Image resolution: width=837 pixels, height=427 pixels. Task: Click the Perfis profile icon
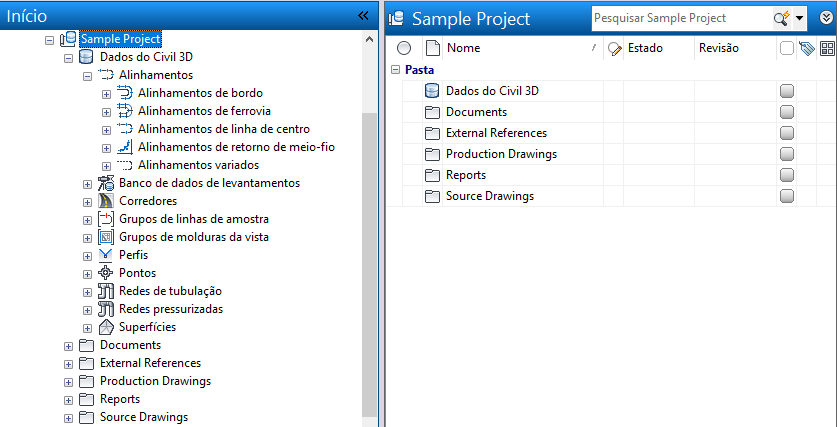106,255
